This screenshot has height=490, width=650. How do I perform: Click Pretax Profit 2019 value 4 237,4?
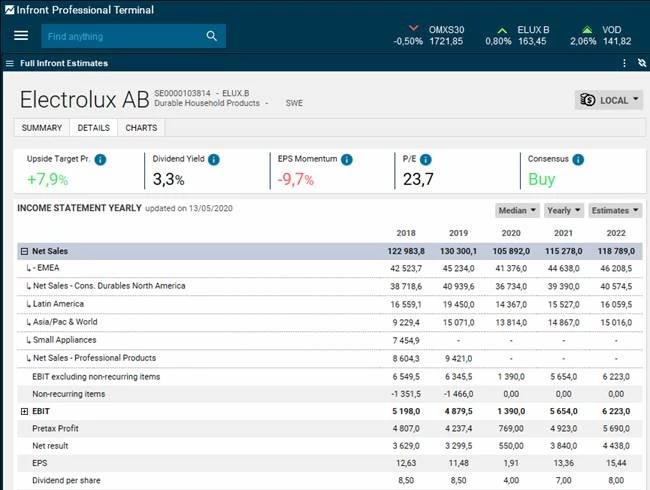[x=458, y=429]
